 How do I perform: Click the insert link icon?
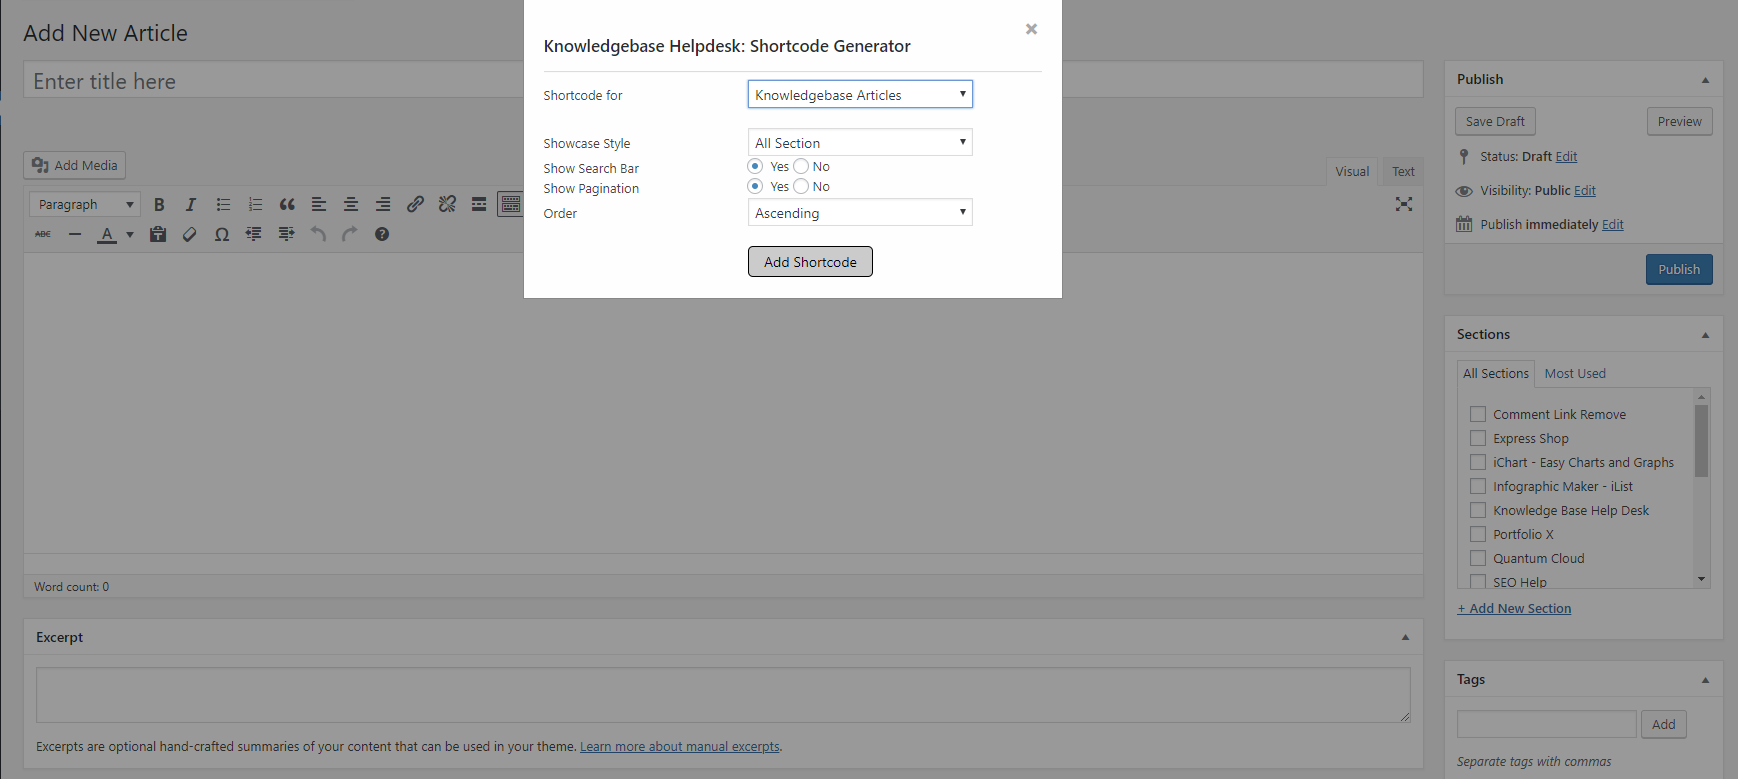[415, 204]
